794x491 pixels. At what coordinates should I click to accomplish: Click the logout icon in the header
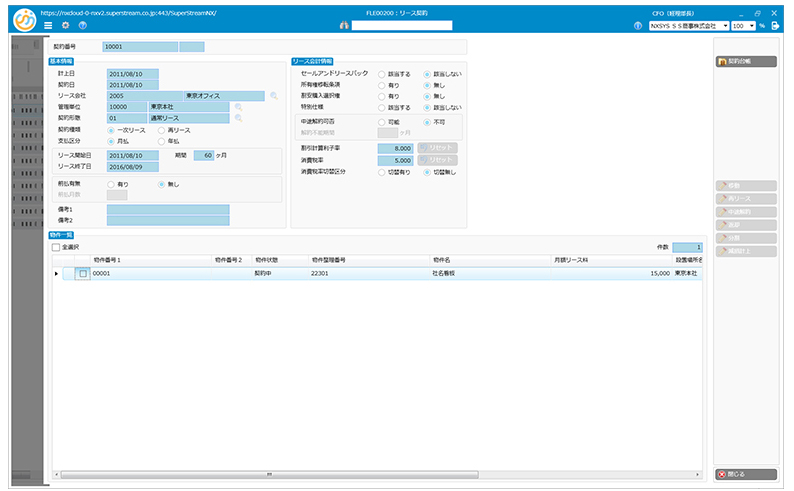(x=775, y=26)
